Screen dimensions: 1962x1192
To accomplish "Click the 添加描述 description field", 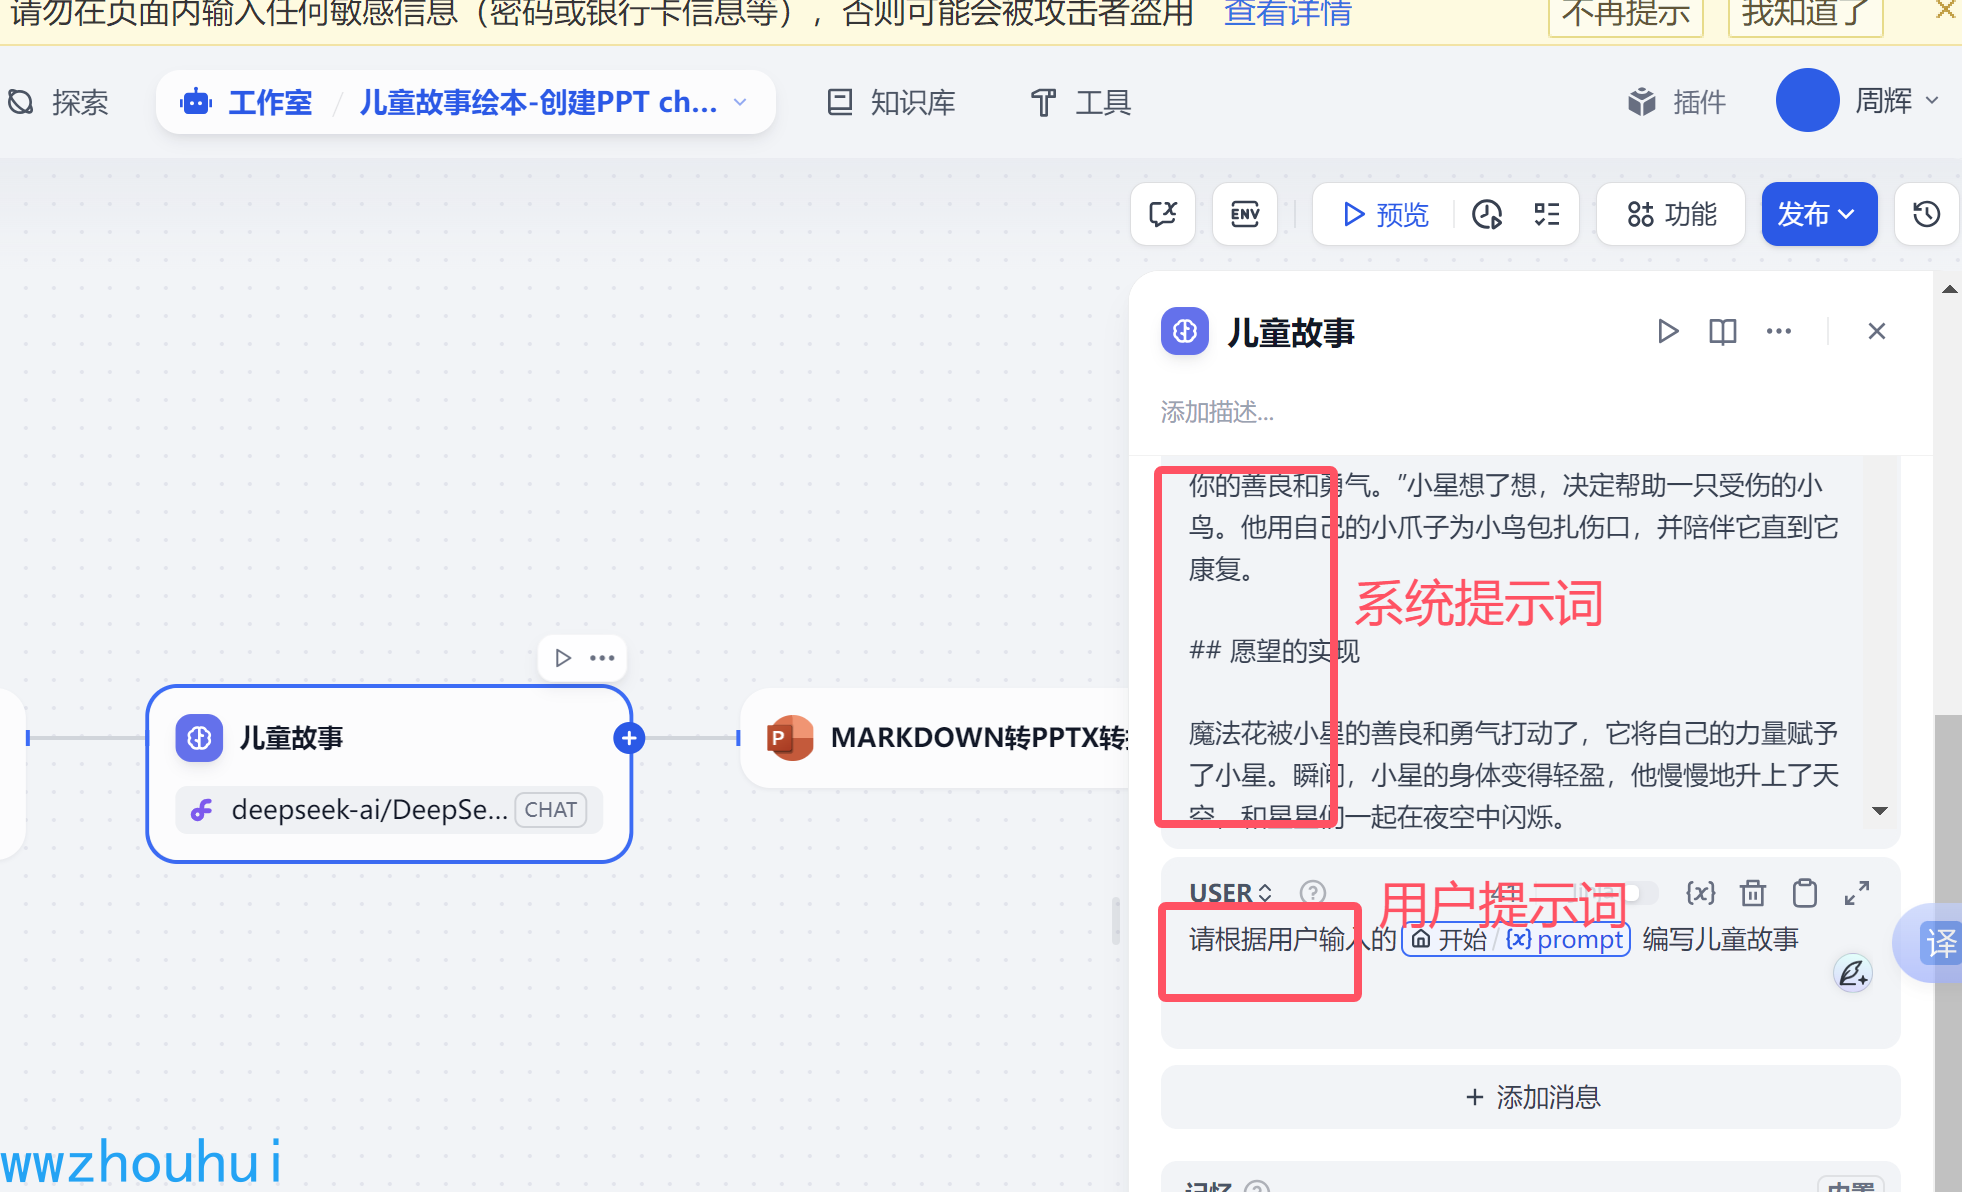I will click(x=1217, y=412).
